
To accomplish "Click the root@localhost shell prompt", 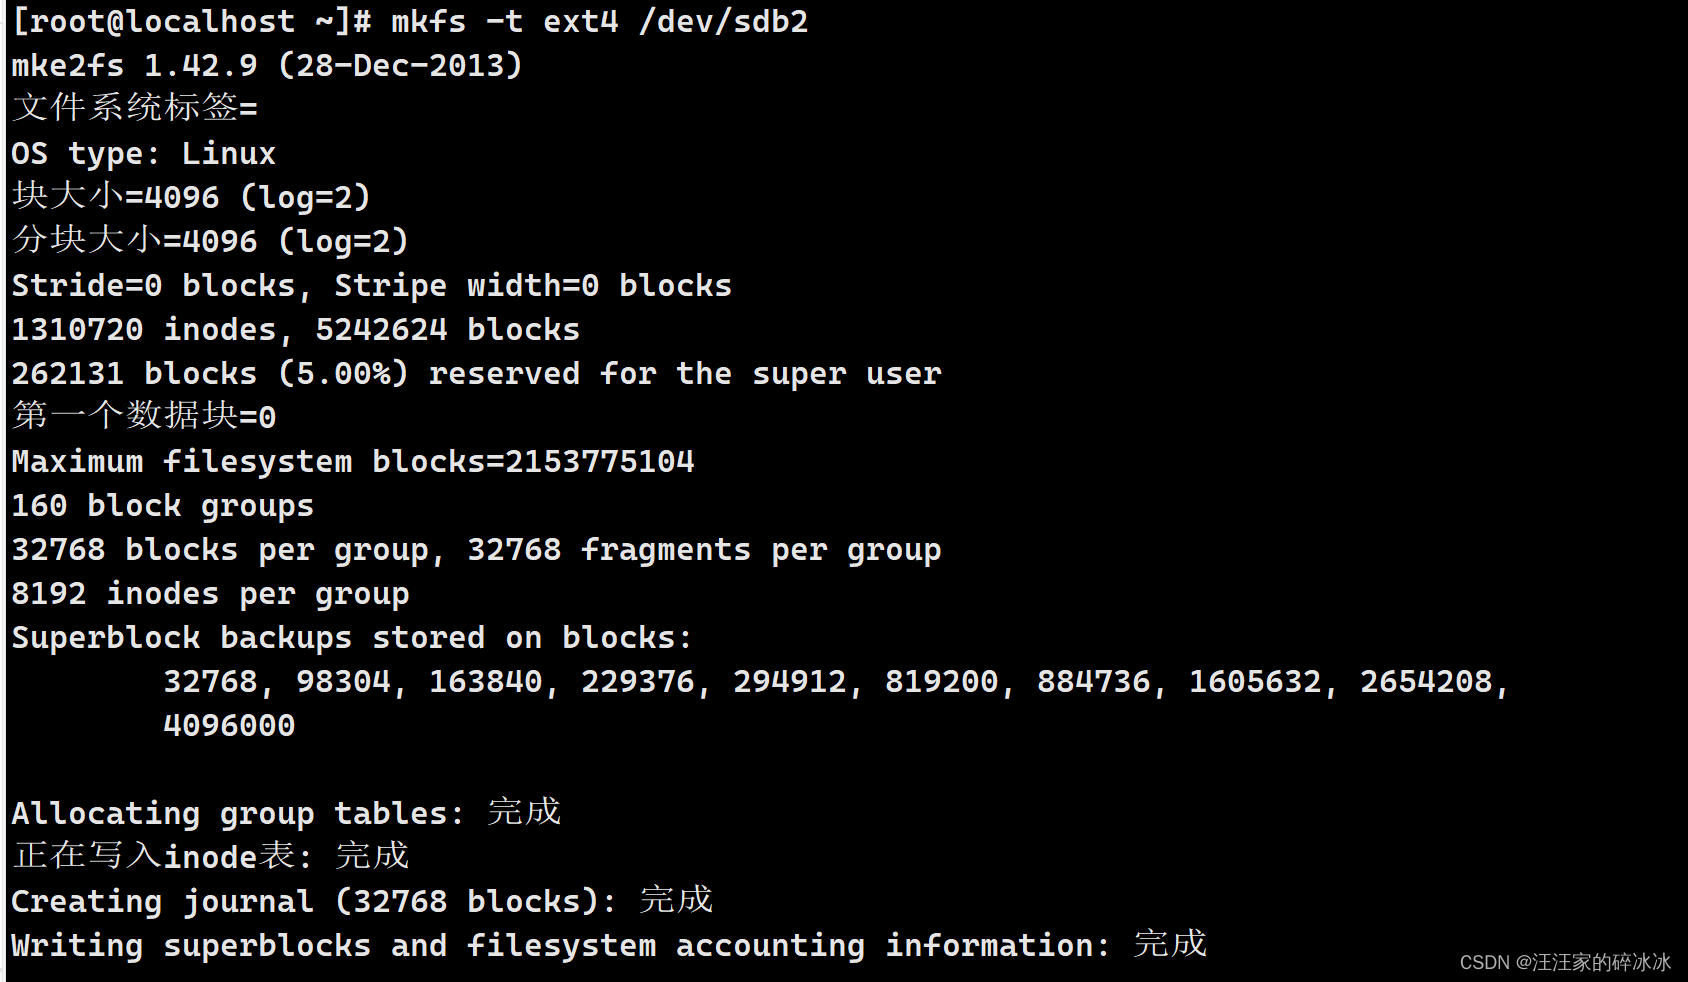I will point(190,21).
